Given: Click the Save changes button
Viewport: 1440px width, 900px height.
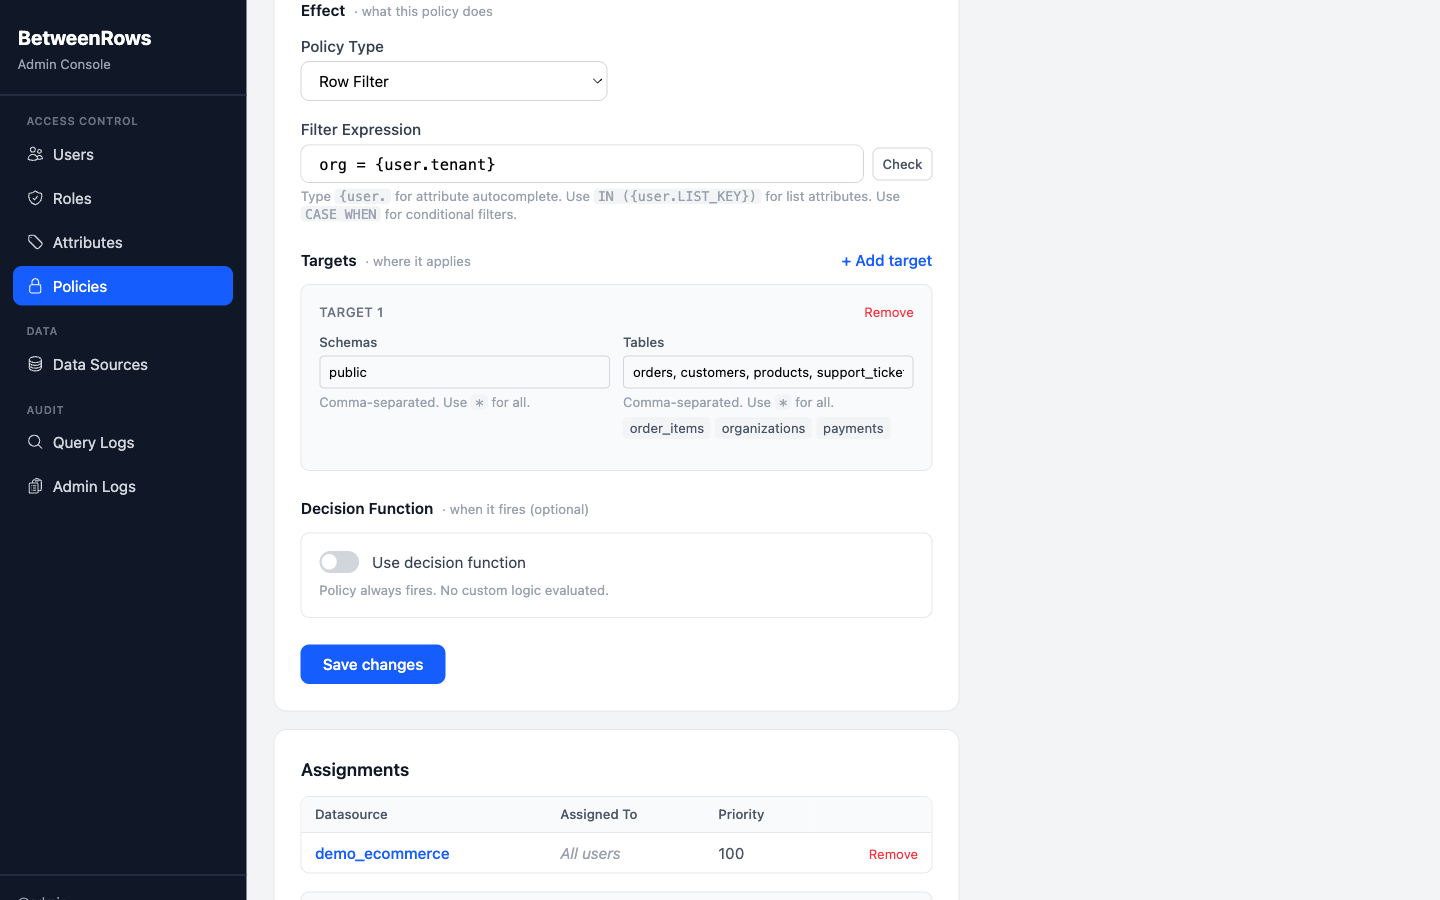Looking at the screenshot, I should (x=372, y=664).
